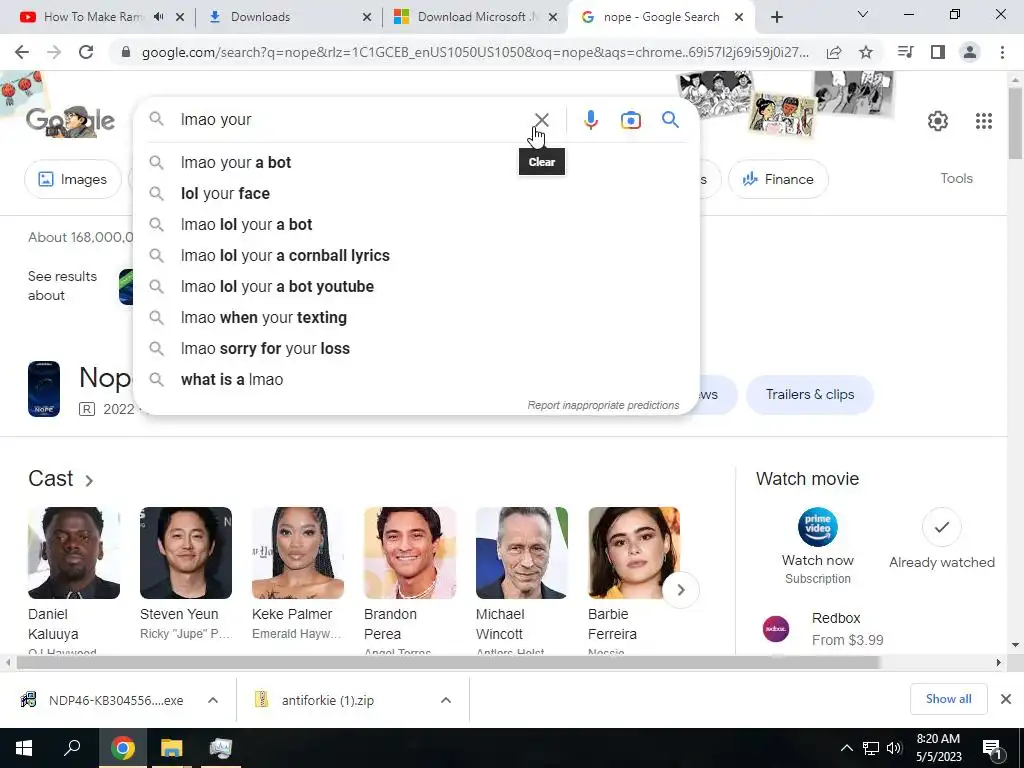This screenshot has width=1024, height=768.
Task: Click the address bar URL
Action: pos(475,52)
